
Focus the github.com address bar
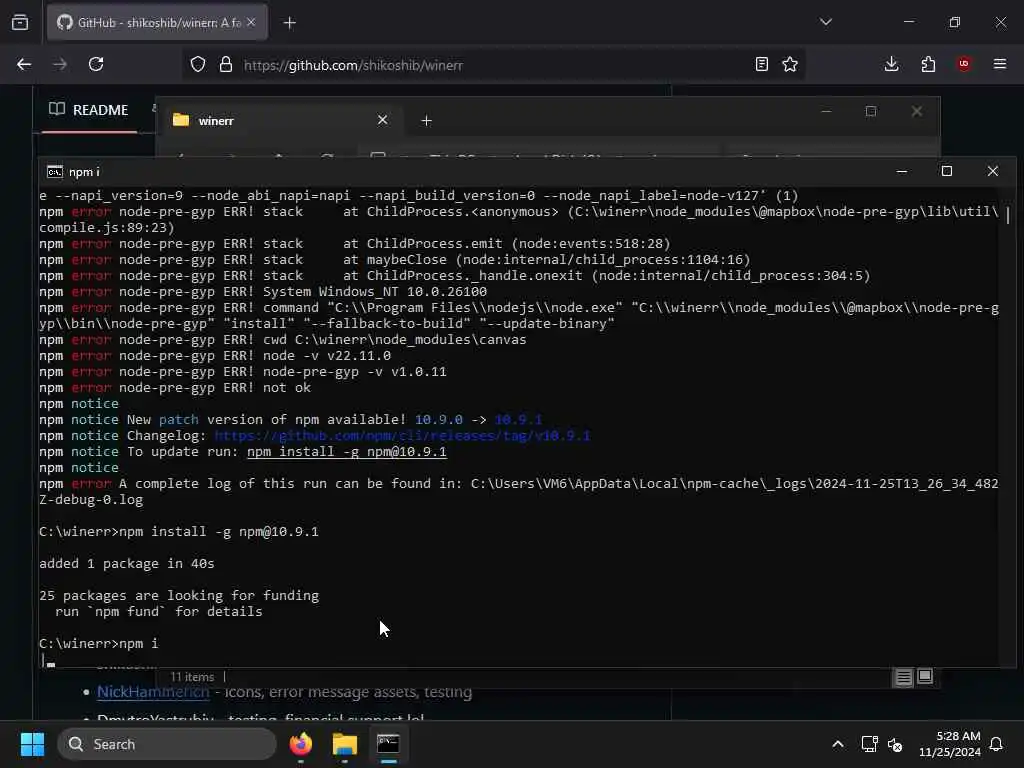tap(493, 65)
